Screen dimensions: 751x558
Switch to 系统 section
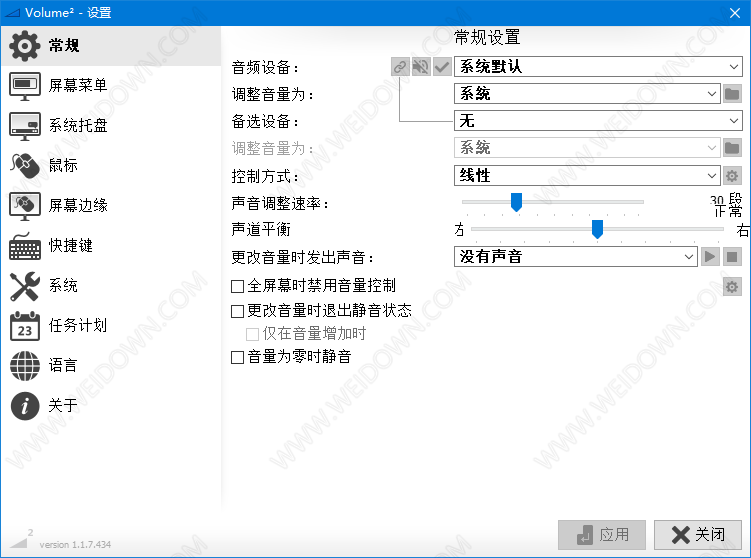pyautogui.click(x=63, y=285)
